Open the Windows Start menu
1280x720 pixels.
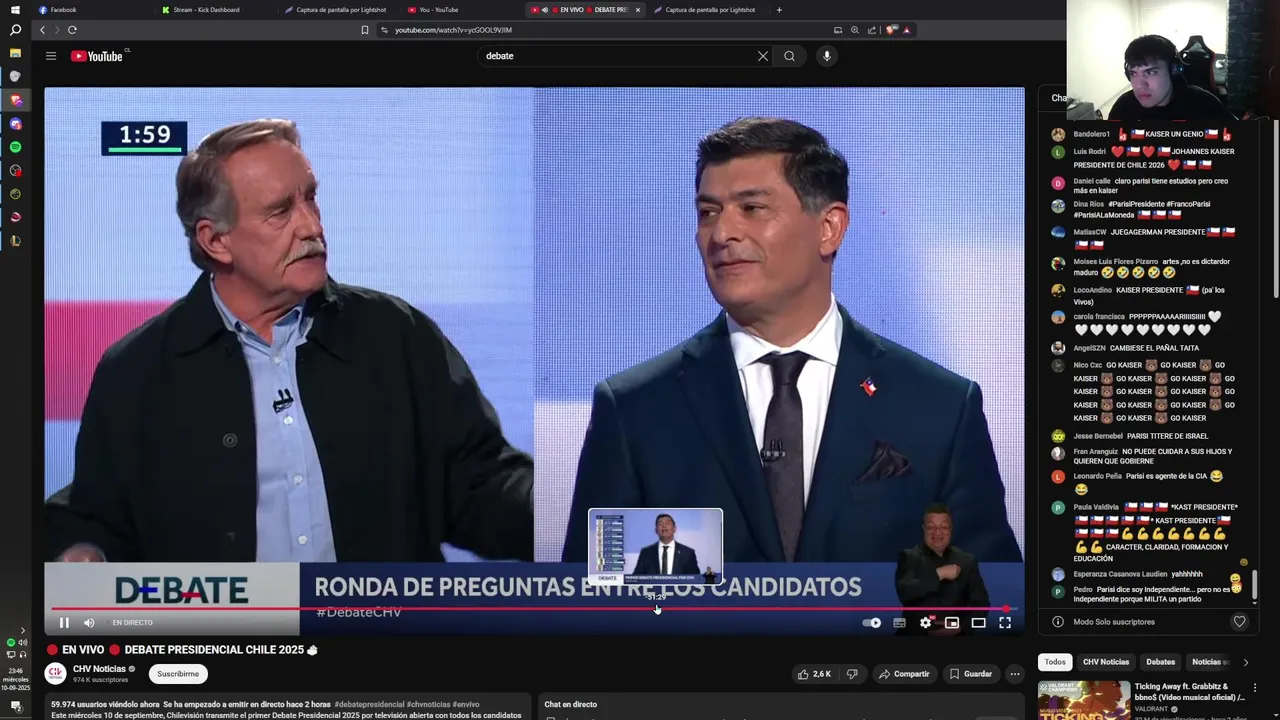(x=15, y=10)
